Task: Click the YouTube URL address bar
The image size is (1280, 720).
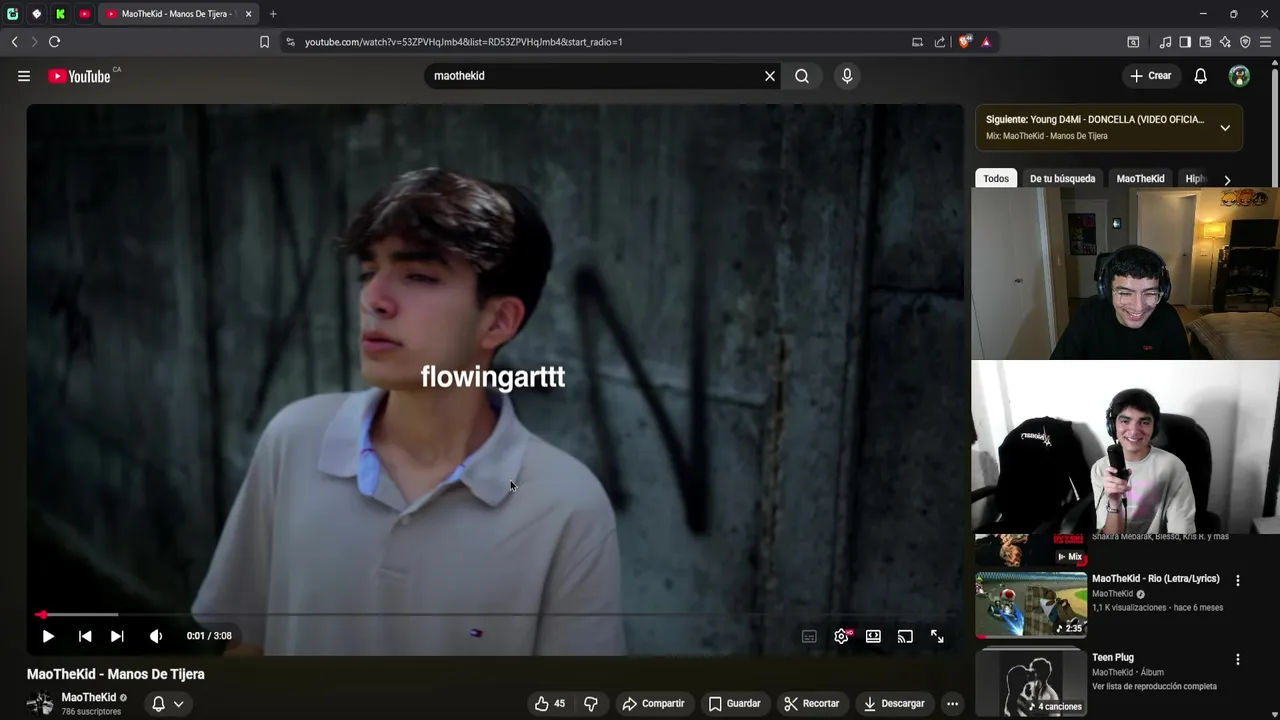Action: 600,42
